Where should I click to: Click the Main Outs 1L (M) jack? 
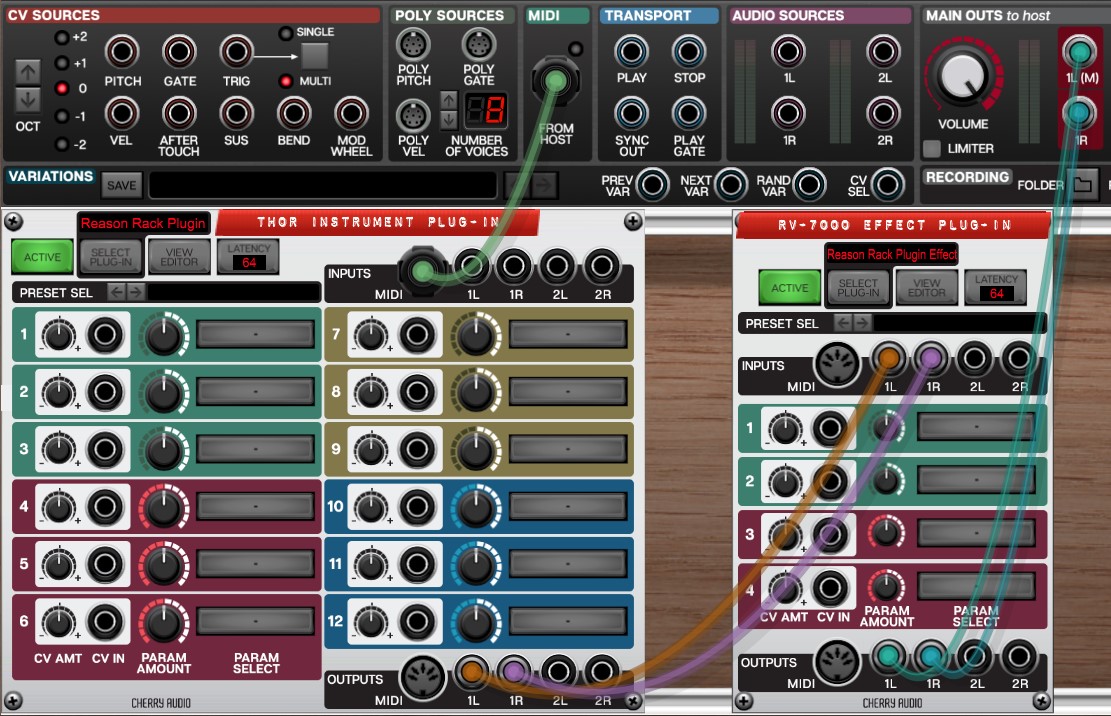coord(1079,52)
